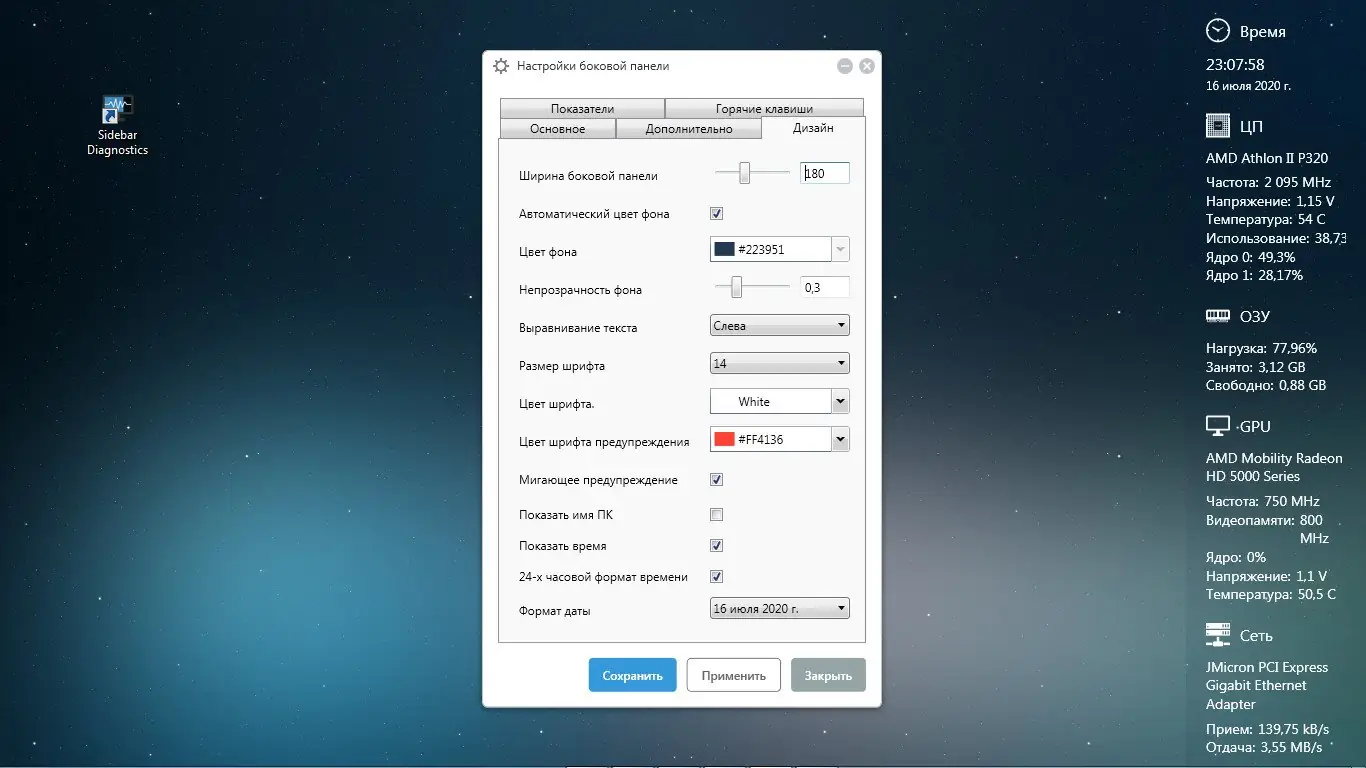The width and height of the screenshot is (1366, 768).
Task: Click the Настройки боковой панели window title
Action: tap(593, 66)
